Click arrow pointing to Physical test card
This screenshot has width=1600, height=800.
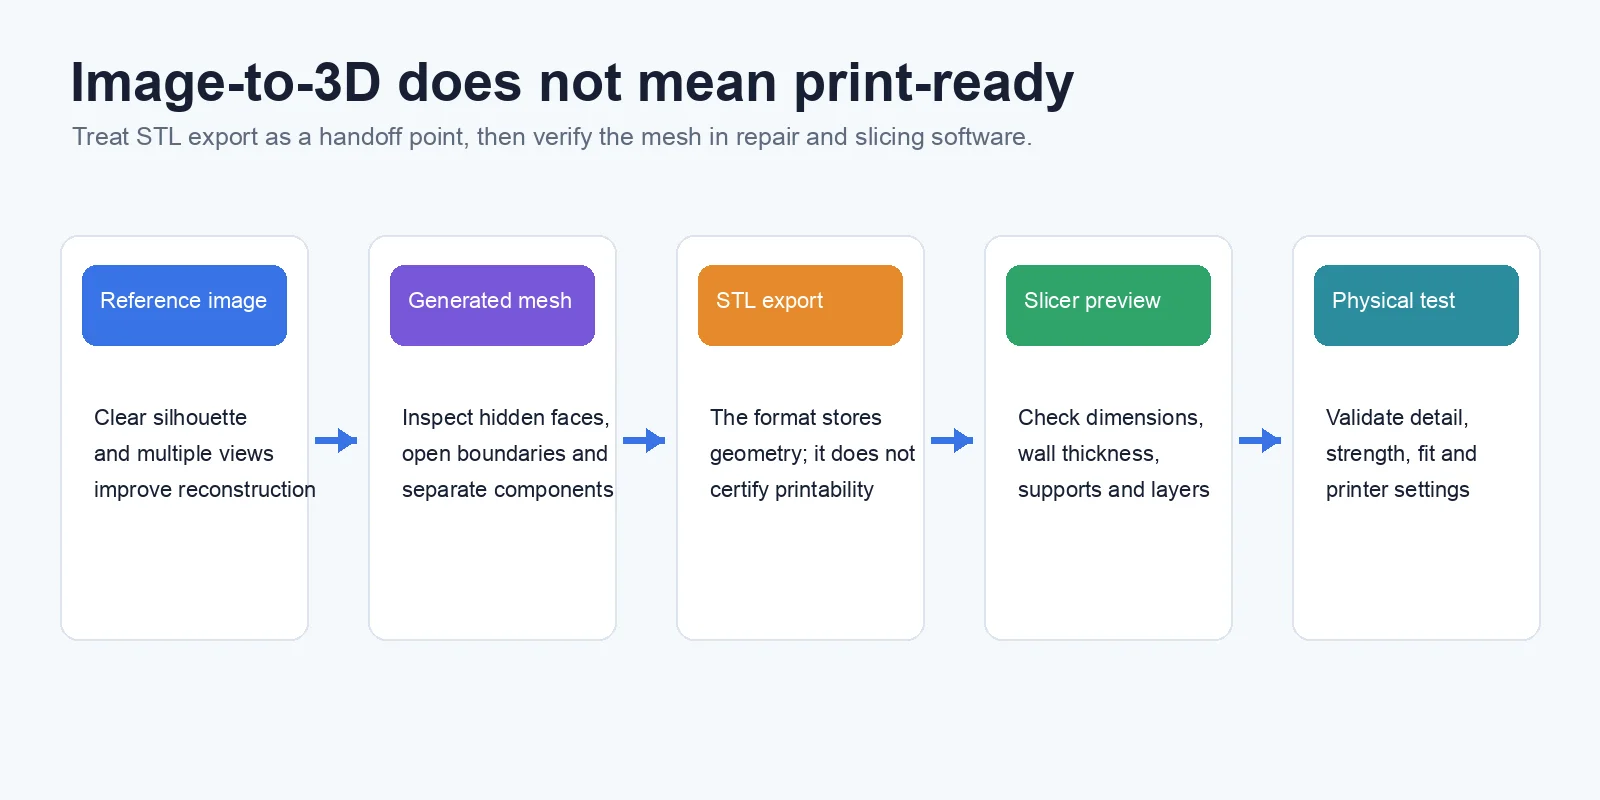coord(1261,440)
